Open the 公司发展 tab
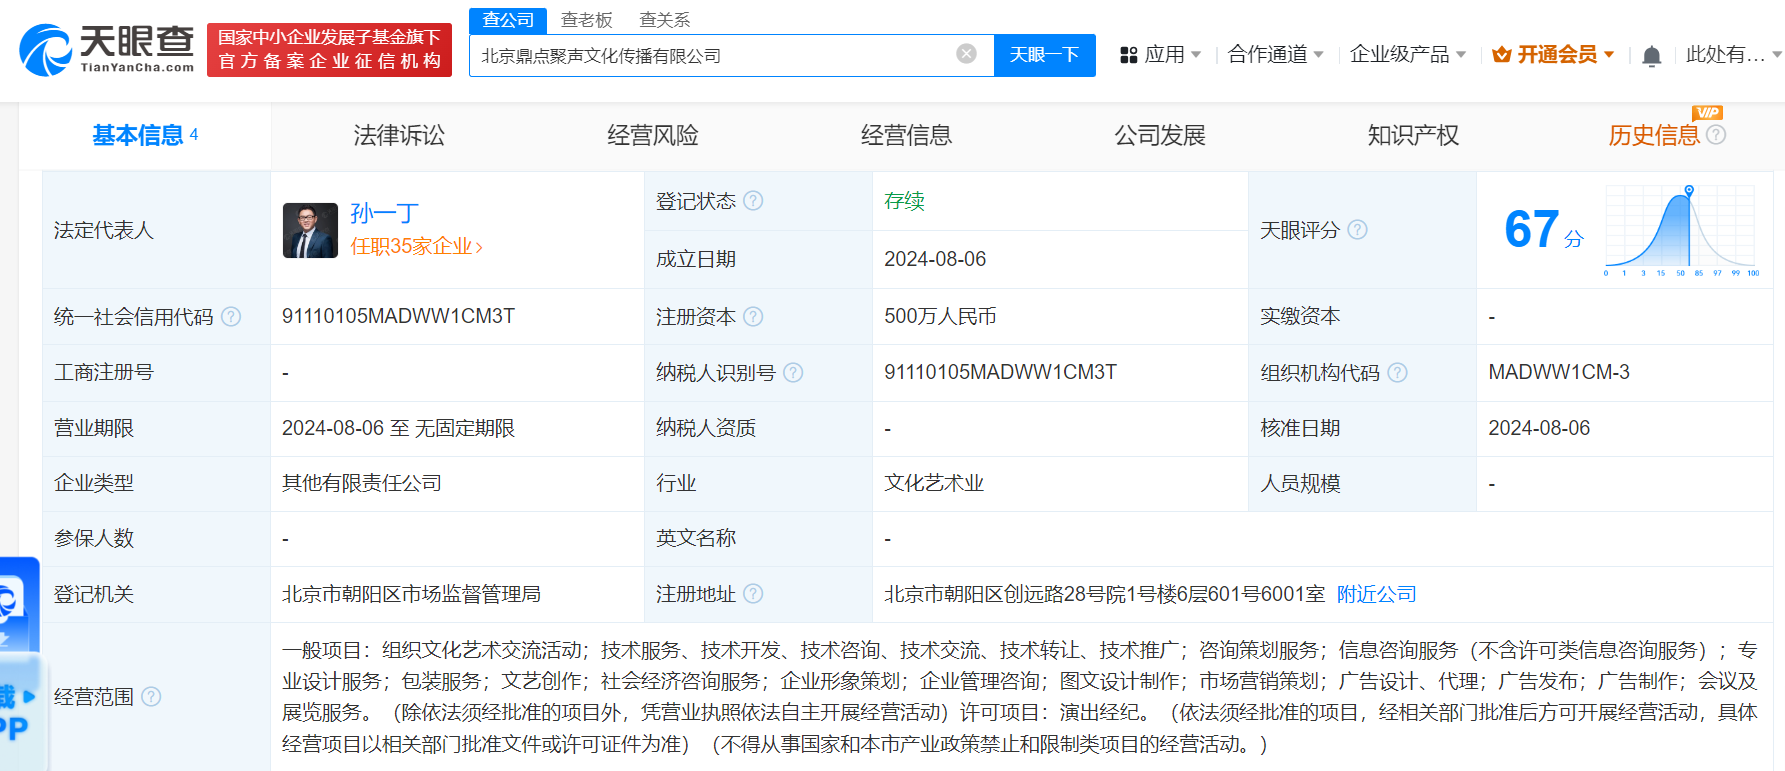Viewport: 1785px width, 771px height. (1160, 135)
